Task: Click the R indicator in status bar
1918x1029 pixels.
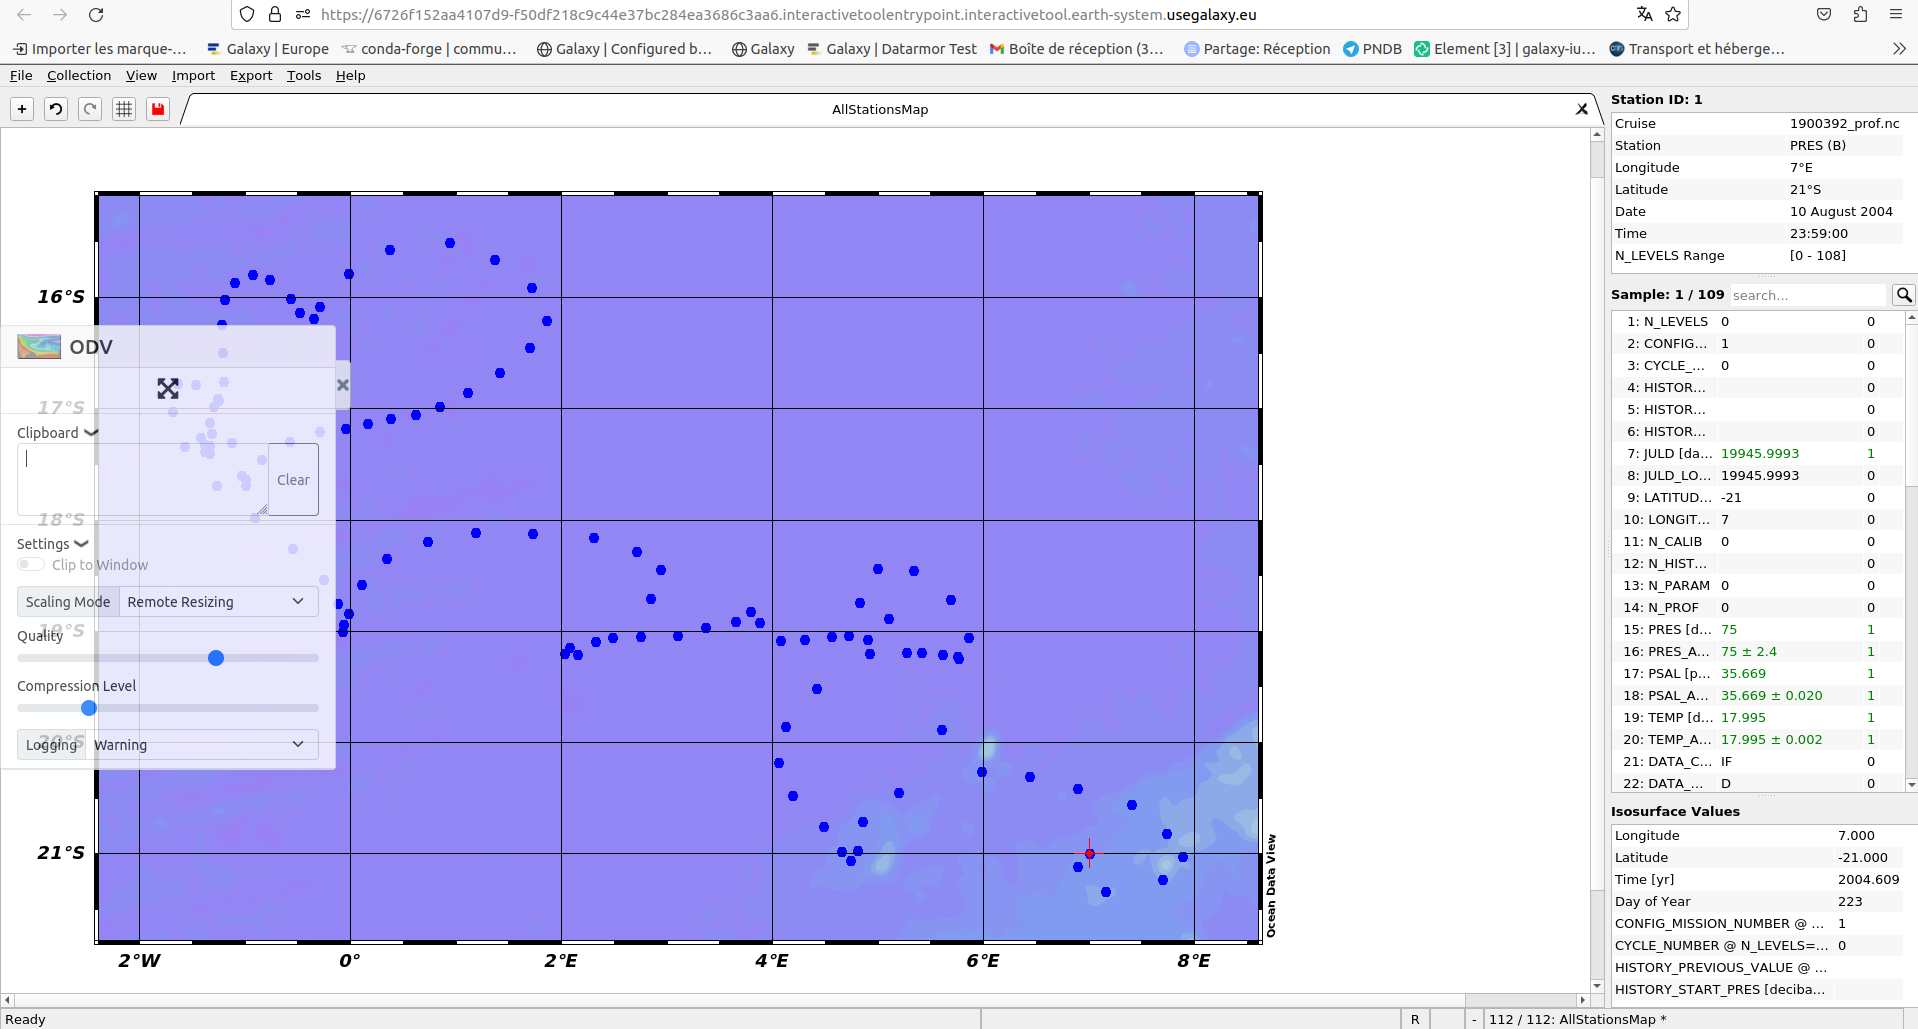Action: [1415, 1019]
